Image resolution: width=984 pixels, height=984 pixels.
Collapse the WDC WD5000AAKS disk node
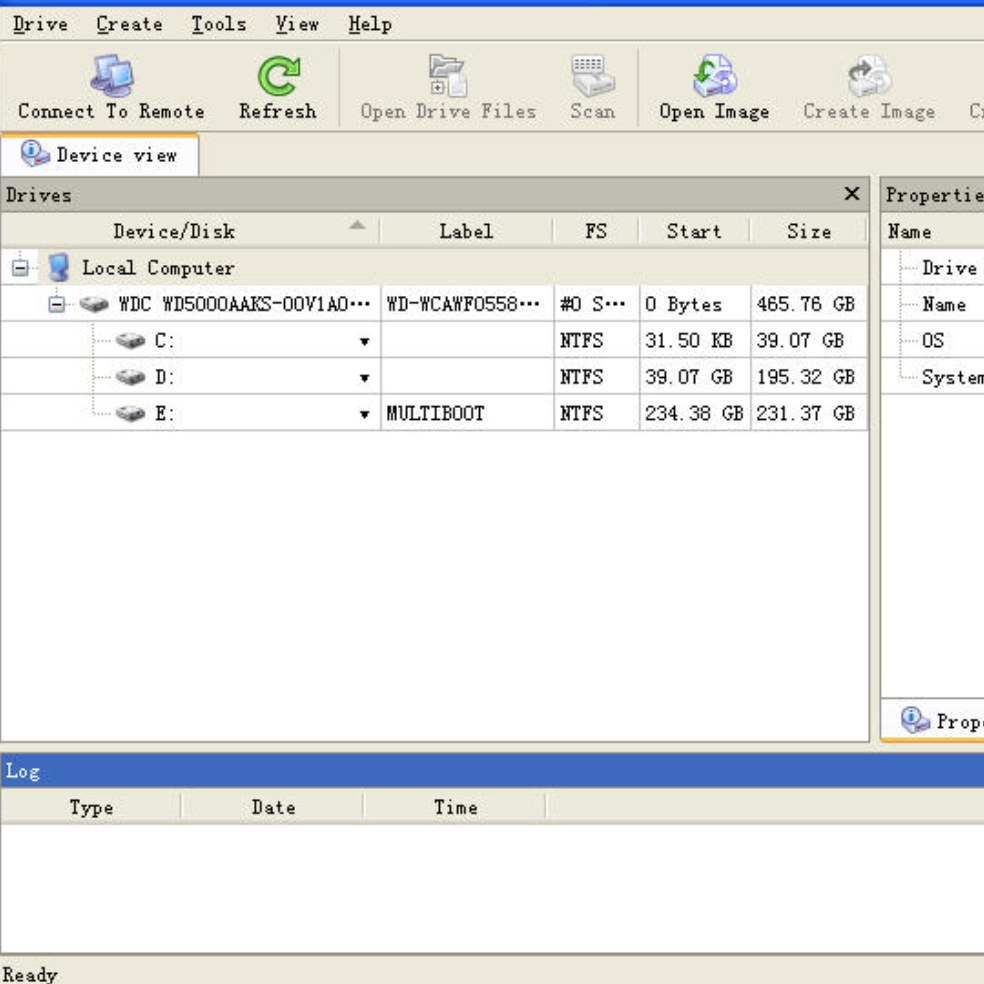point(57,304)
